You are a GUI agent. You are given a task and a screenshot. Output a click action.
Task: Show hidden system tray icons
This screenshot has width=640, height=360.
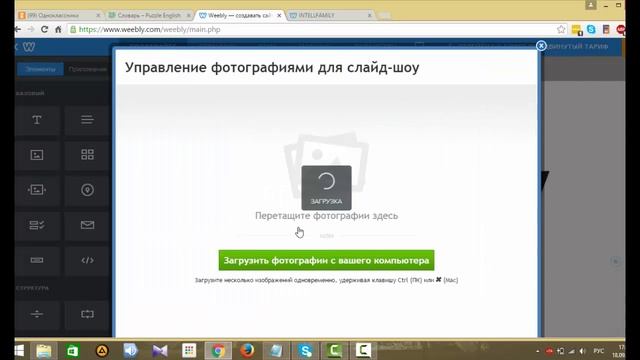pyautogui.click(x=538, y=351)
